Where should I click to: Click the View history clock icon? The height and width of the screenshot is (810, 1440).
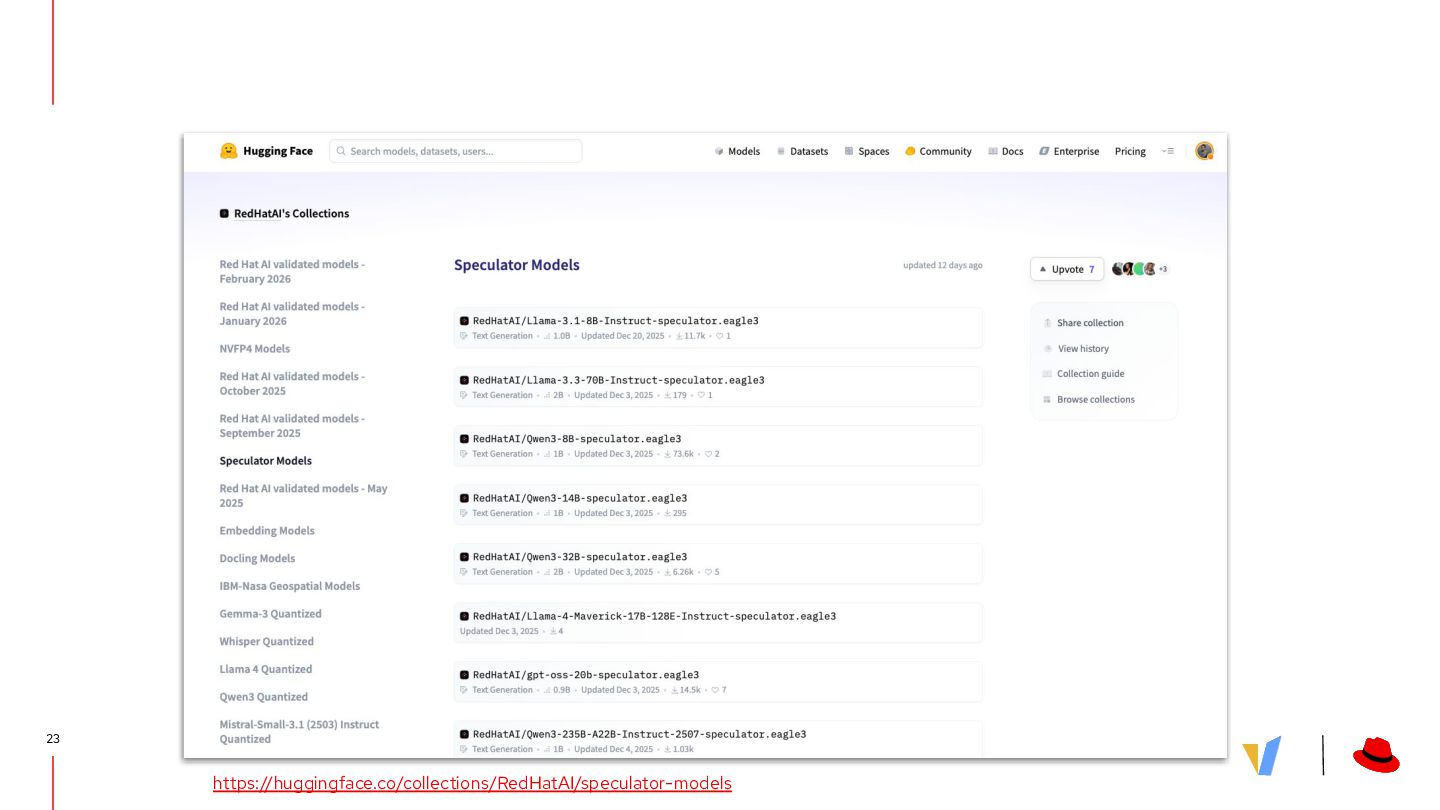pos(1048,349)
